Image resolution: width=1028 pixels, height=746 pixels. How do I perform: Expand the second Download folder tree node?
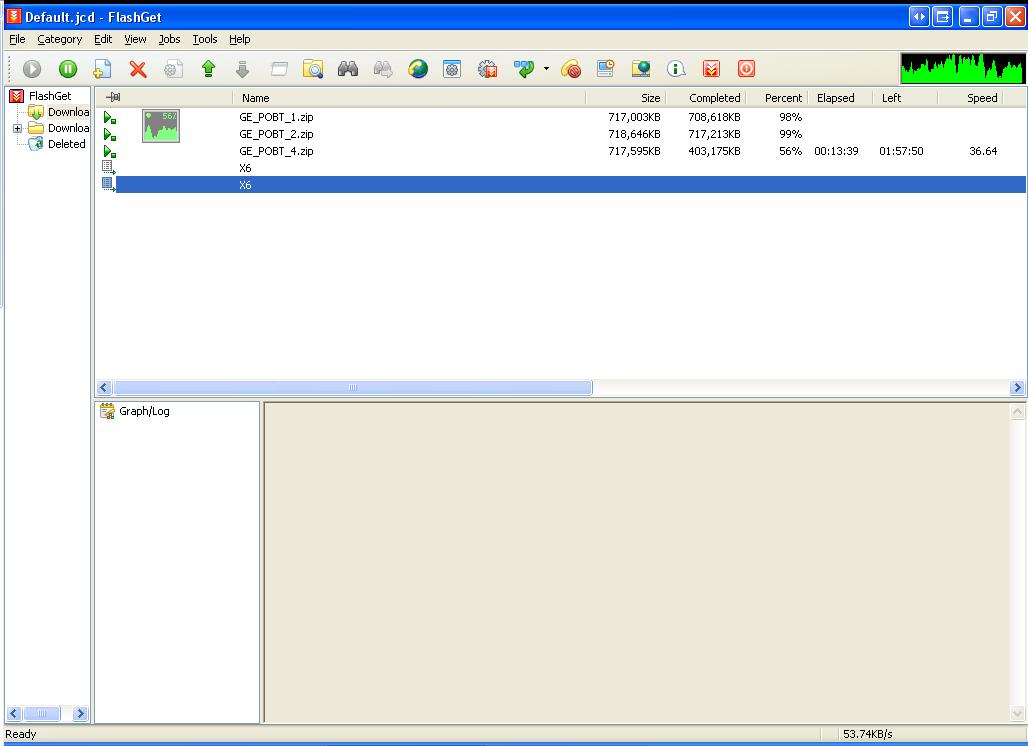18,129
